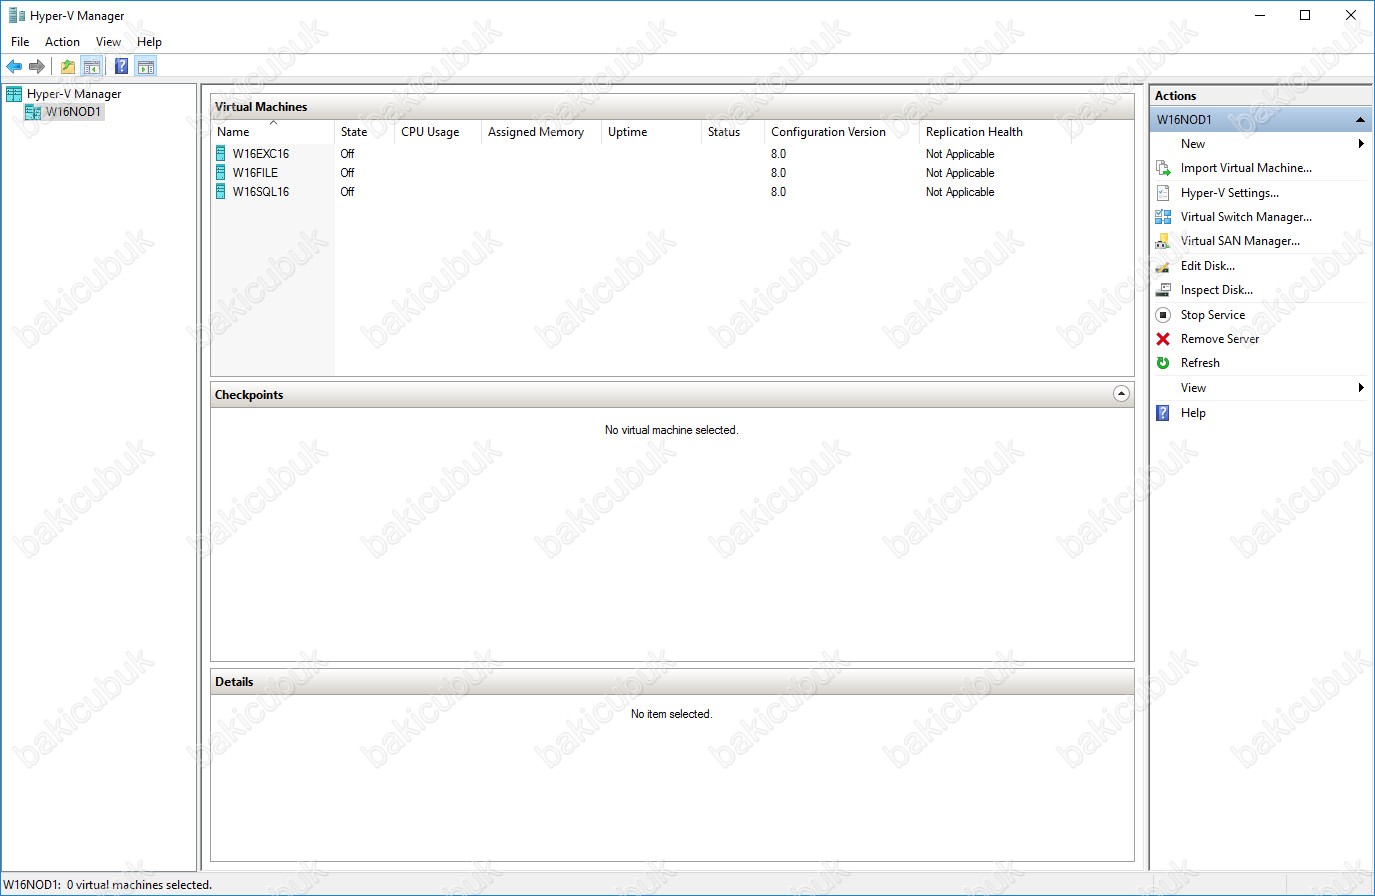1375x896 pixels.
Task: Click the blue Help toolbar icon
Action: click(121, 67)
